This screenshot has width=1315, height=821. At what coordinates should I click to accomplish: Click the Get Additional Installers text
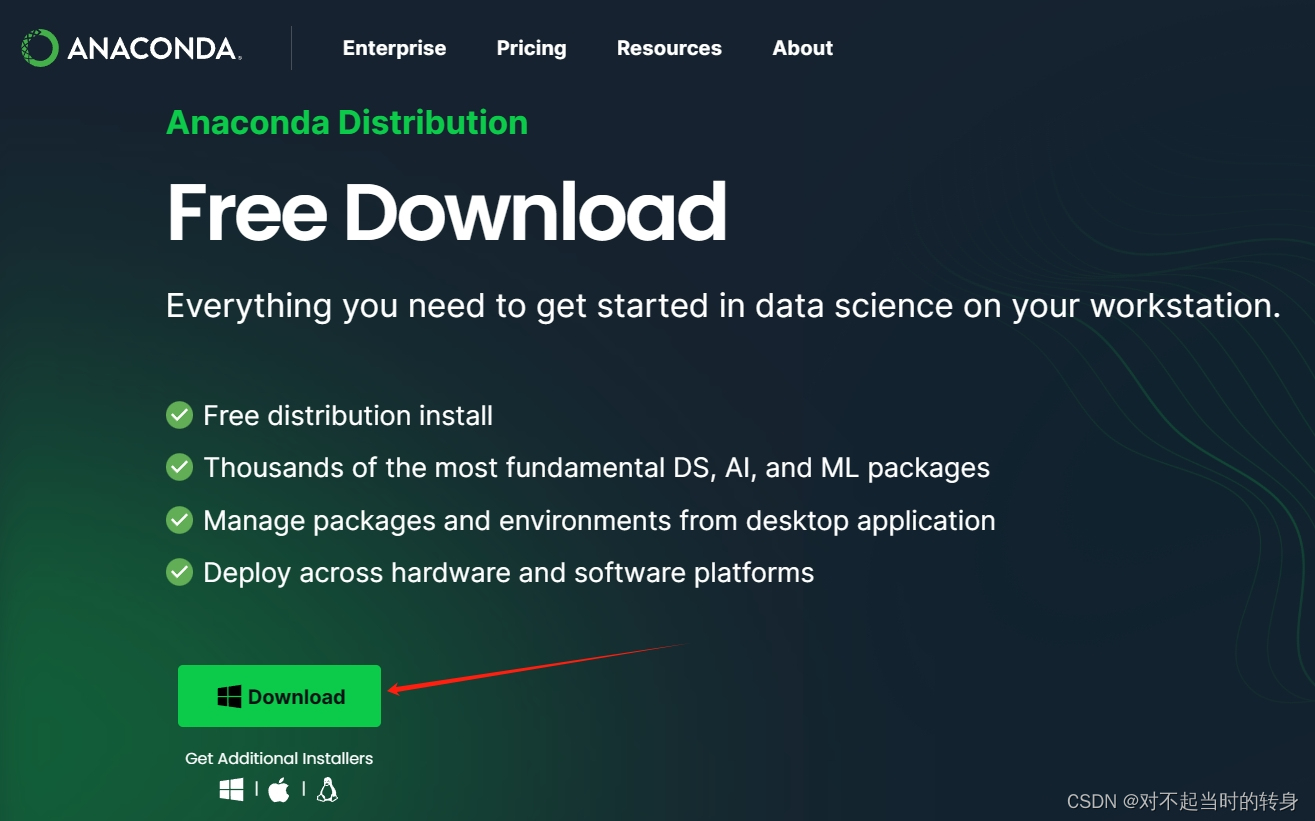279,758
